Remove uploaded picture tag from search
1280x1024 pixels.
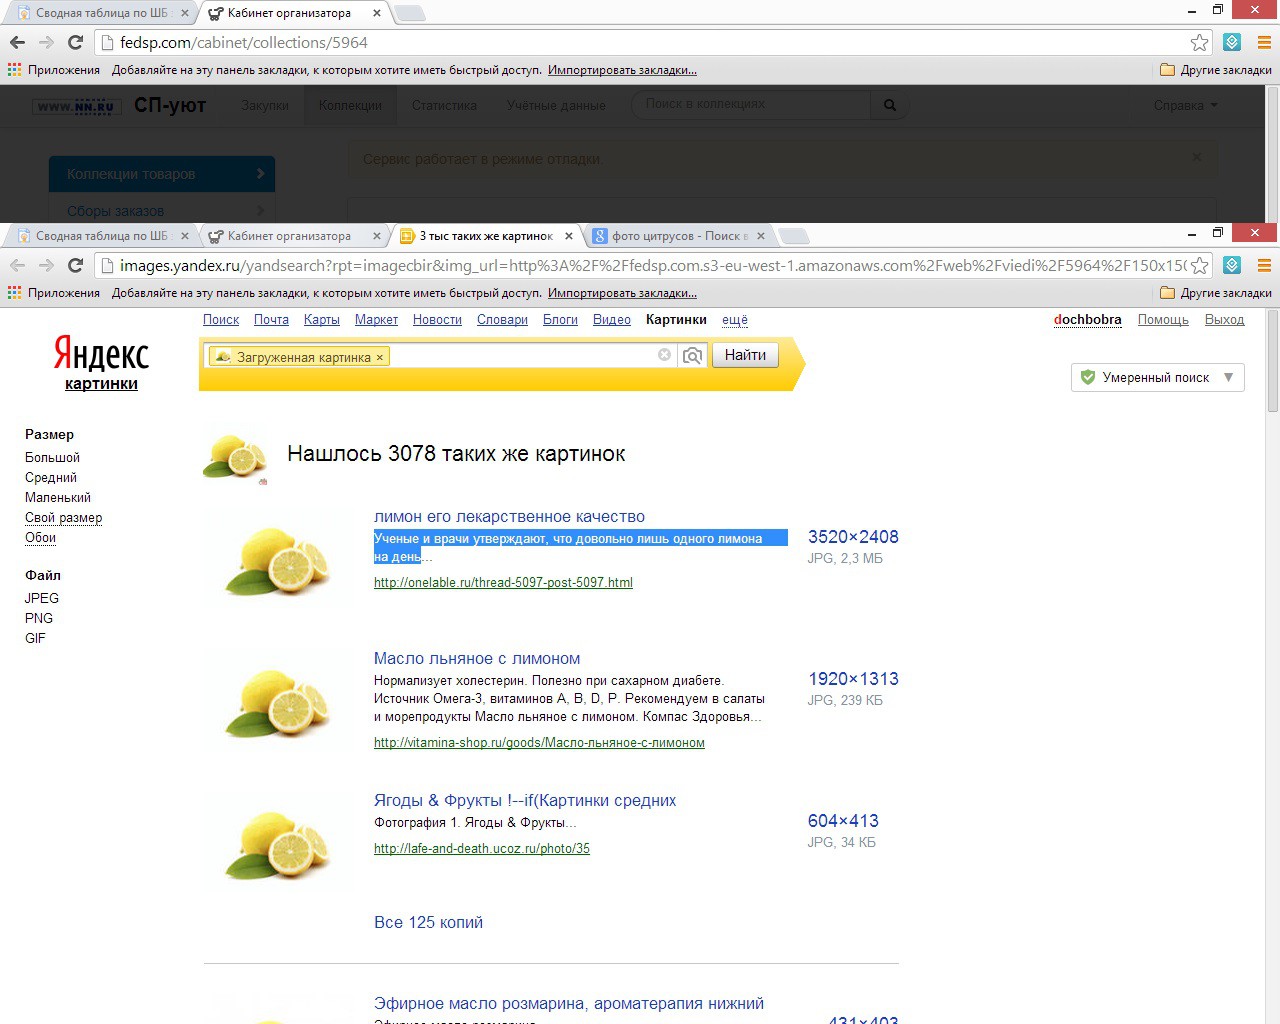(380, 357)
